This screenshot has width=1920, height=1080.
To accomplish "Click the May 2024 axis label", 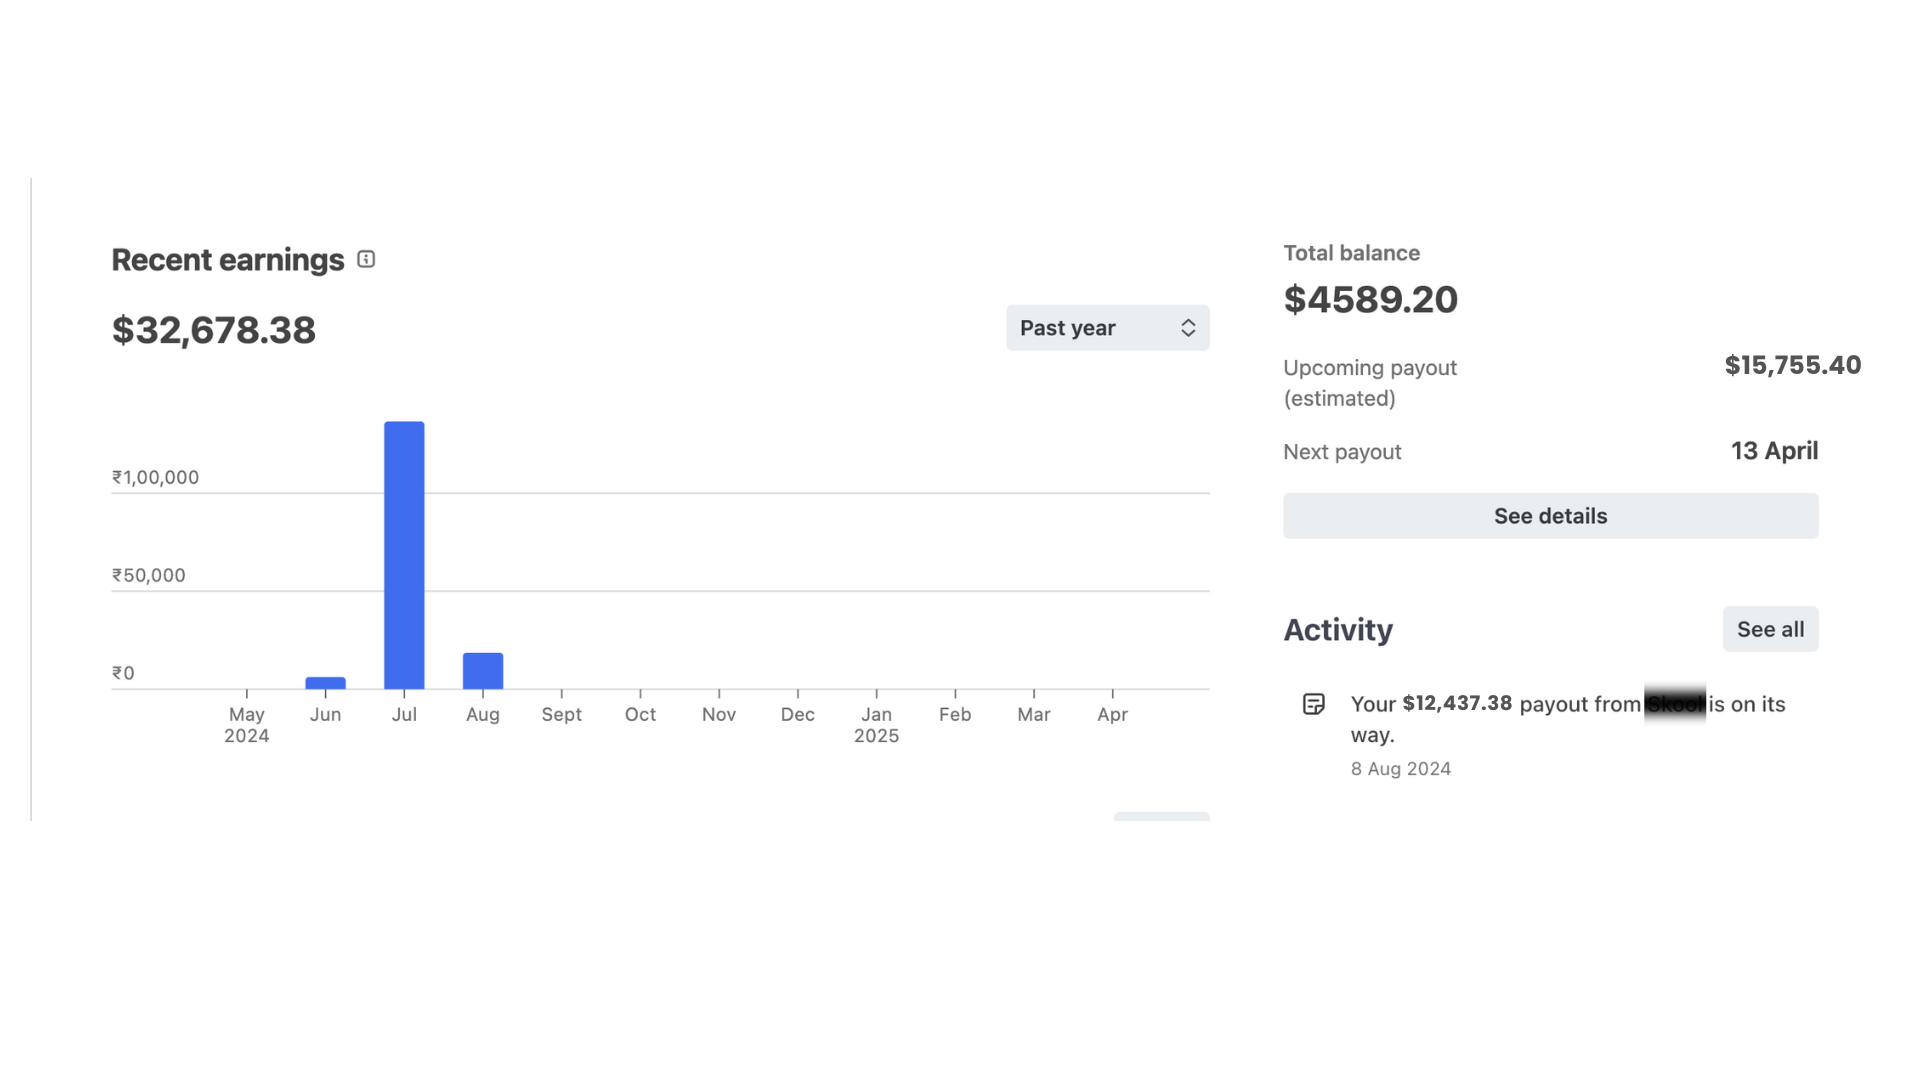I will coord(247,725).
